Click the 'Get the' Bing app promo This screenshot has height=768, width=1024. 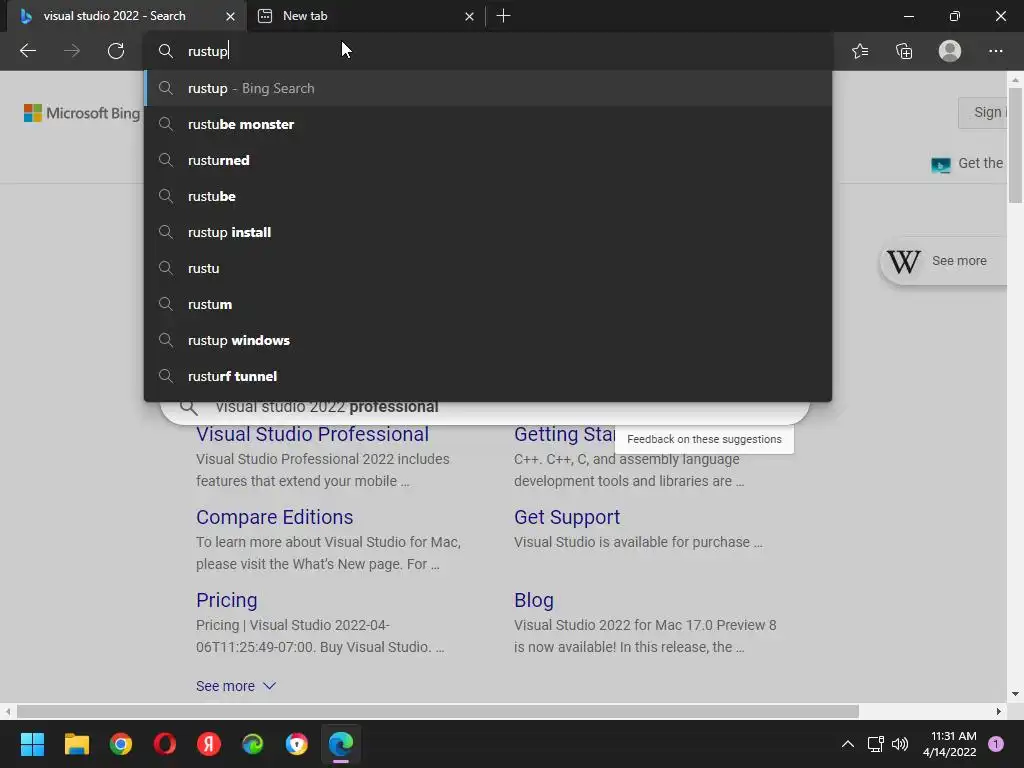coord(968,163)
